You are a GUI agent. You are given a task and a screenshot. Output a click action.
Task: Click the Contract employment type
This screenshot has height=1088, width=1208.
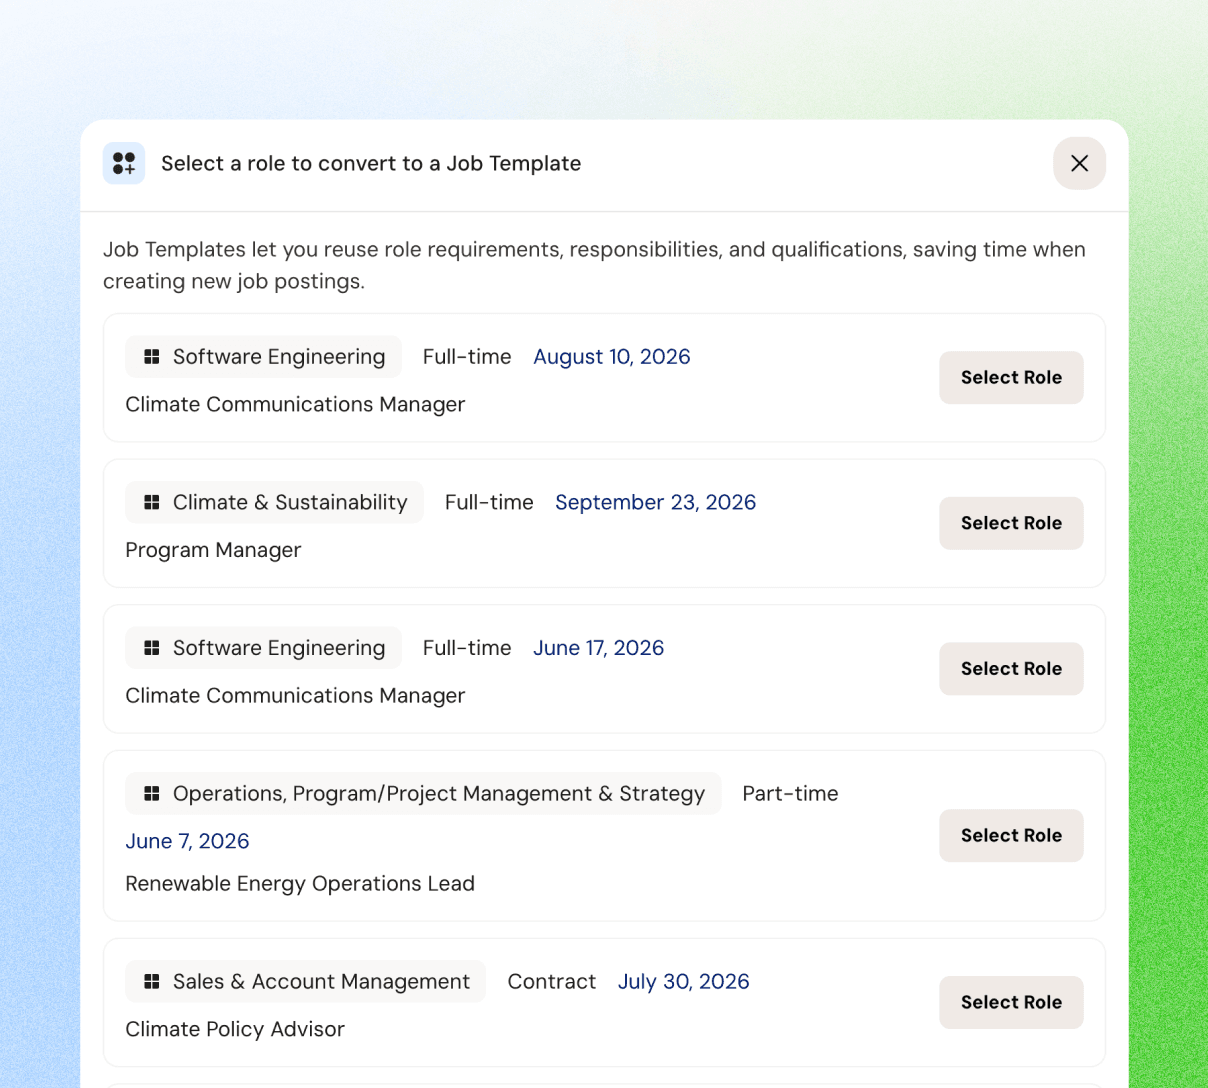551,982
